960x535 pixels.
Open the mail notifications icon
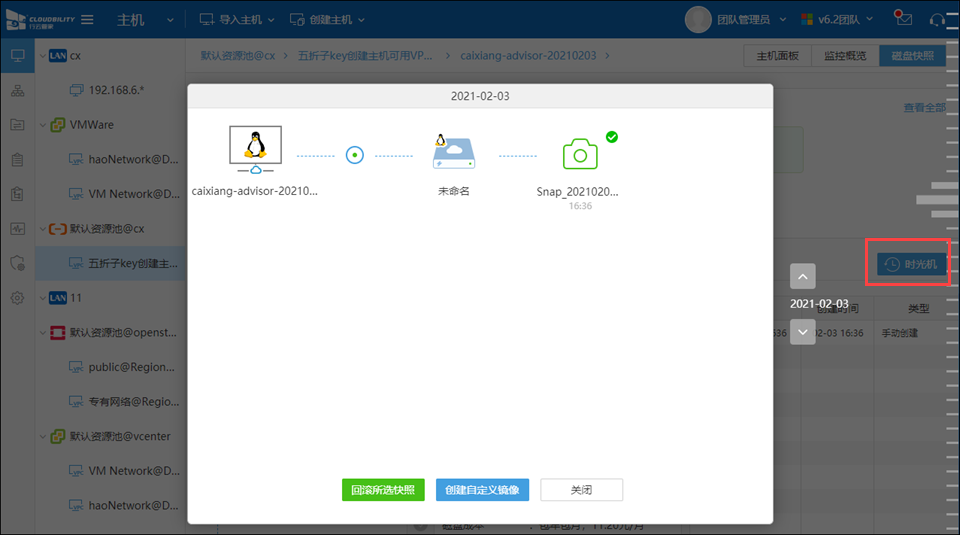tap(904, 19)
